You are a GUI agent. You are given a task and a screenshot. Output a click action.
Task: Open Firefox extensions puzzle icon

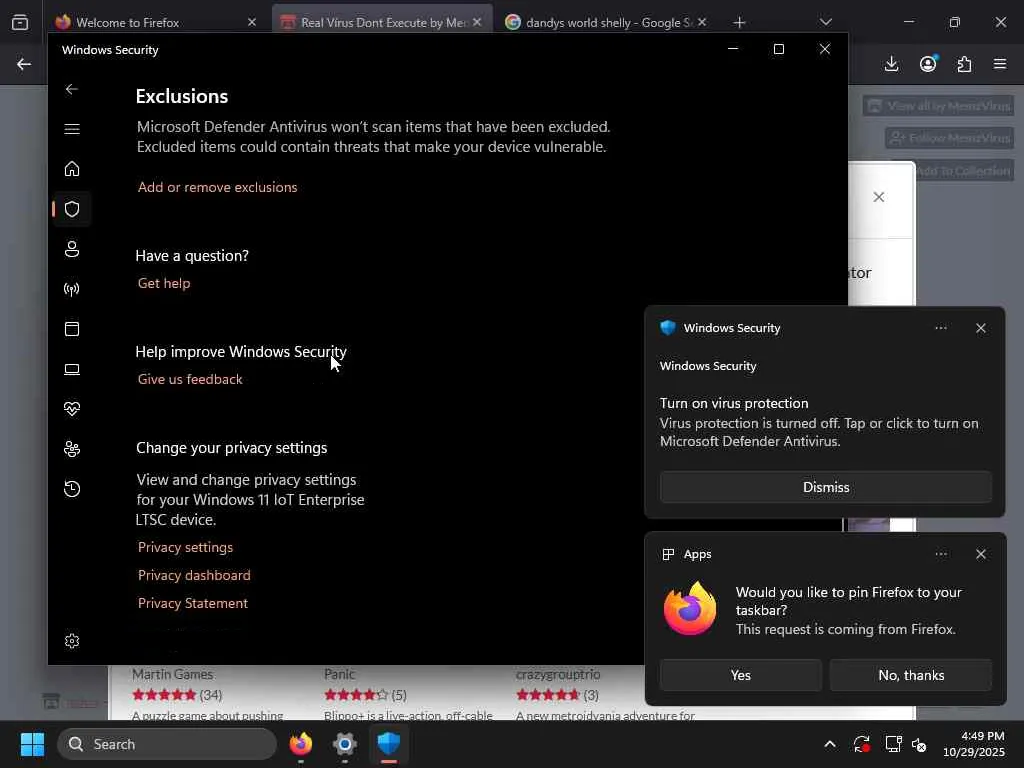click(x=964, y=64)
